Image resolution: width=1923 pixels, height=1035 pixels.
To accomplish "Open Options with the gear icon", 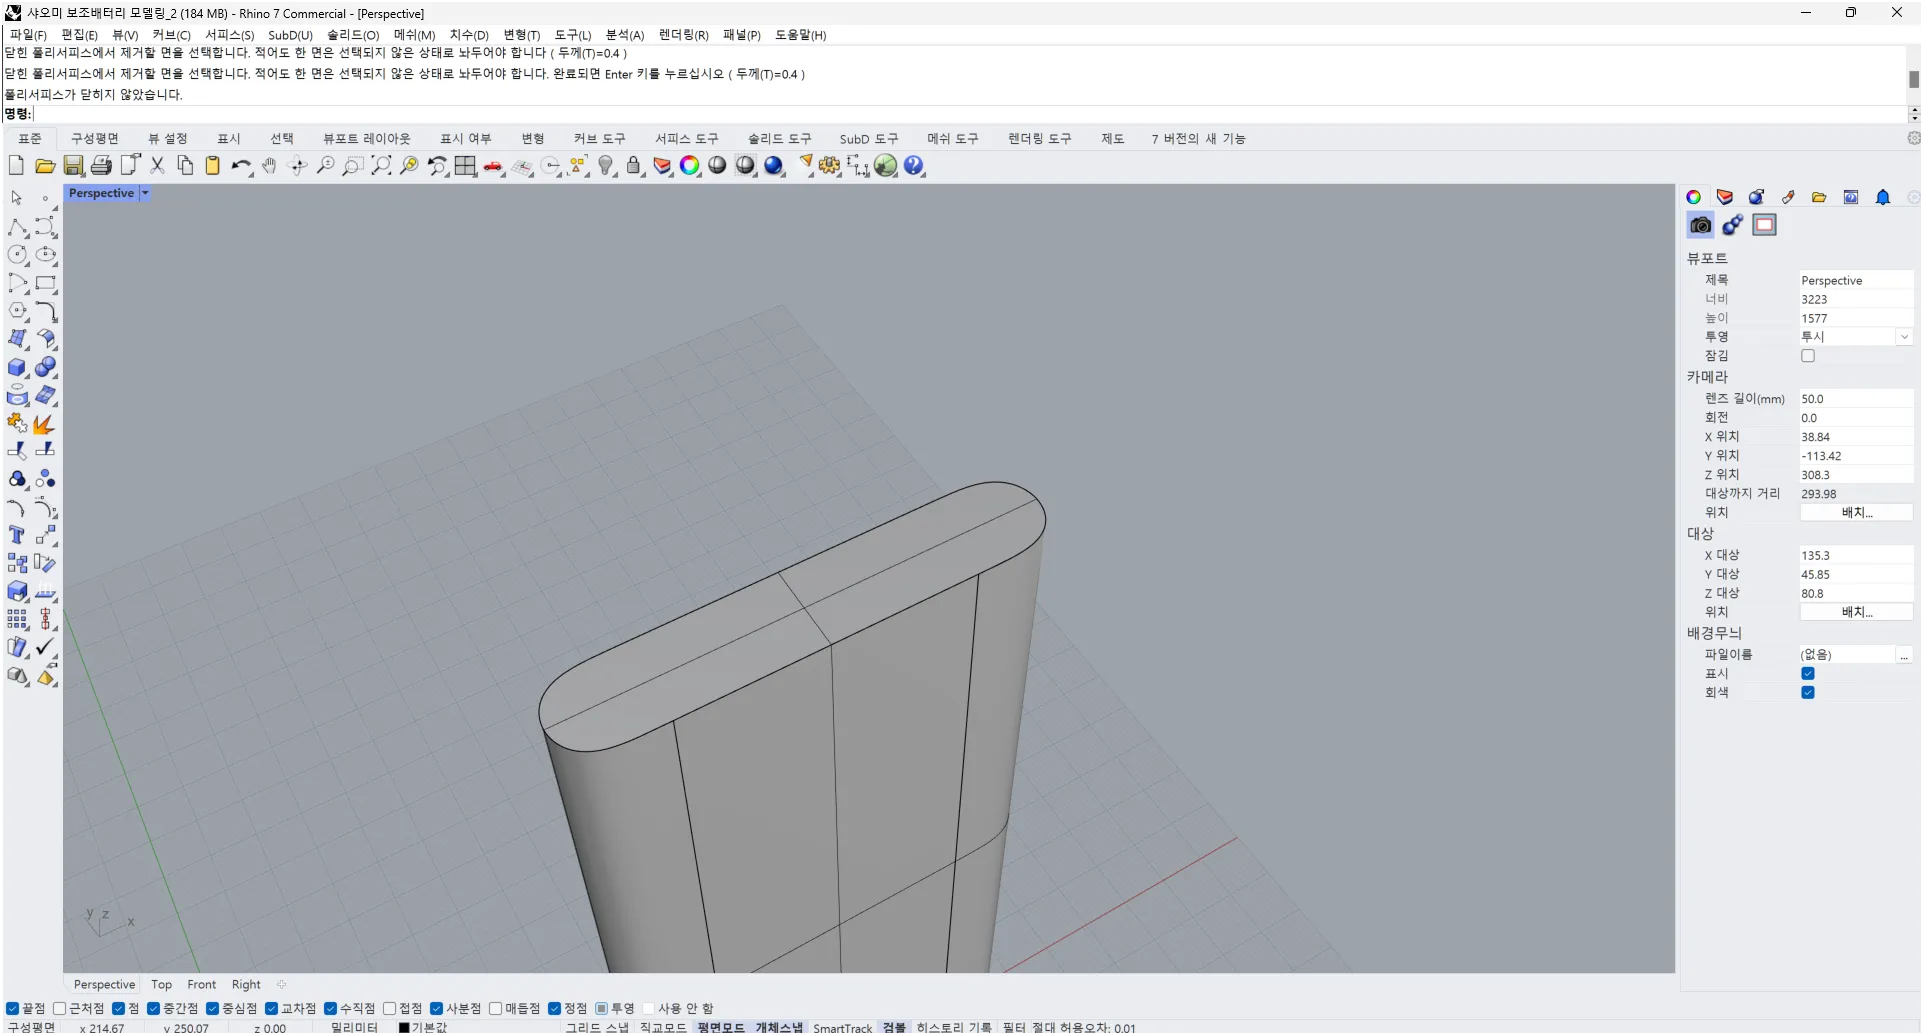I will click(830, 166).
